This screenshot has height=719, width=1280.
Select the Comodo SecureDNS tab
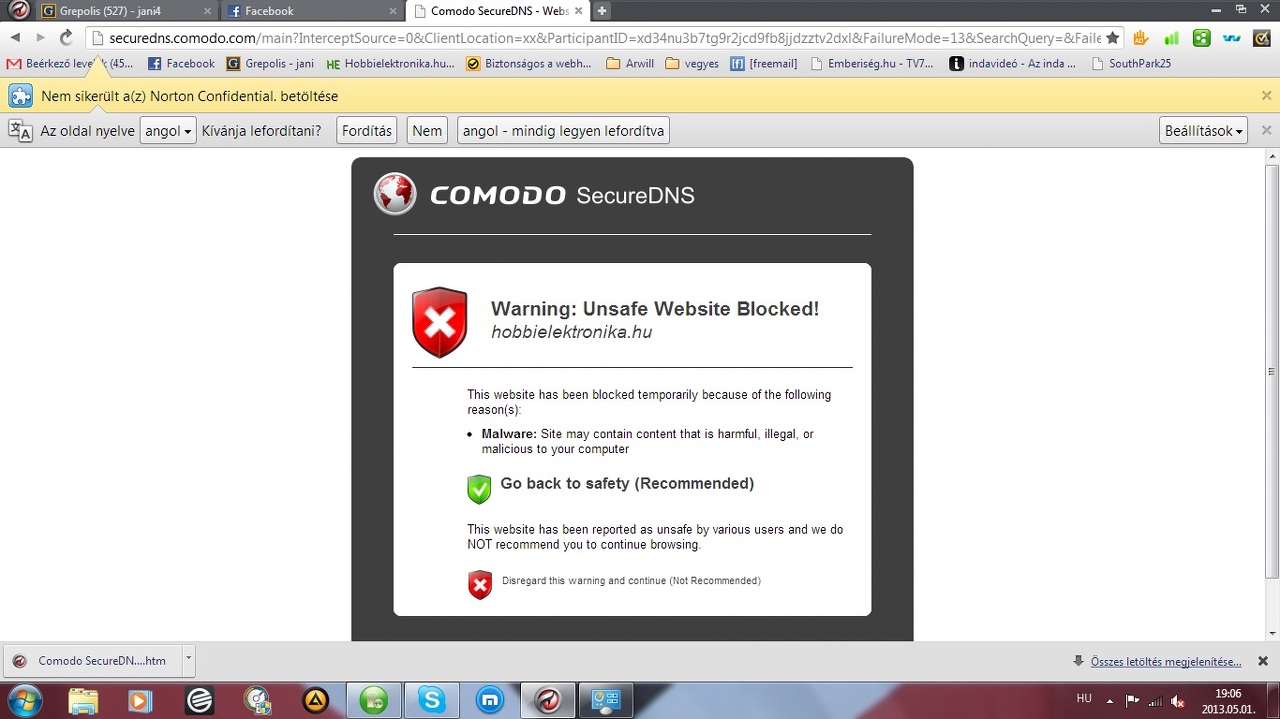[x=497, y=11]
